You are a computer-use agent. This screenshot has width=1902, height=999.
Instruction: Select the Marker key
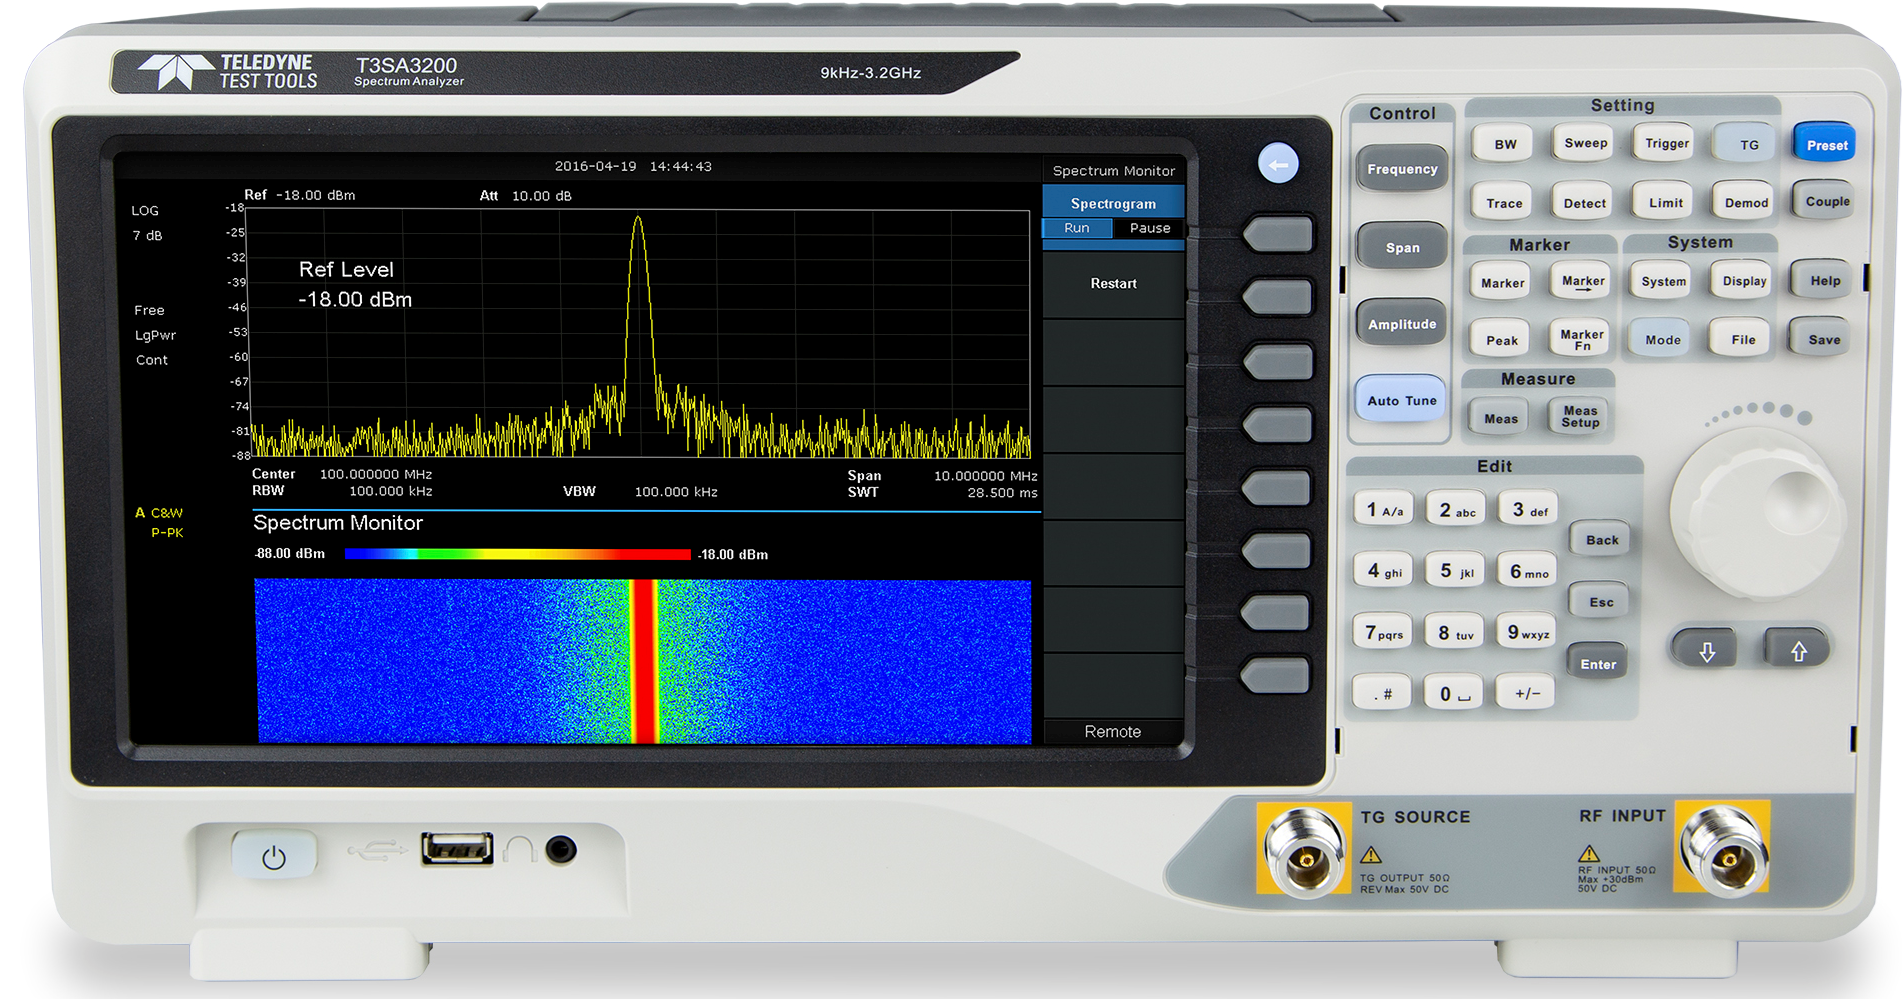pos(1503,283)
